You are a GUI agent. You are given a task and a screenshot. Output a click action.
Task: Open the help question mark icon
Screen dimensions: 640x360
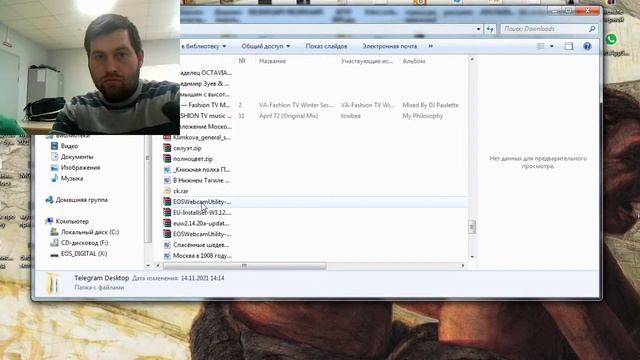point(587,46)
